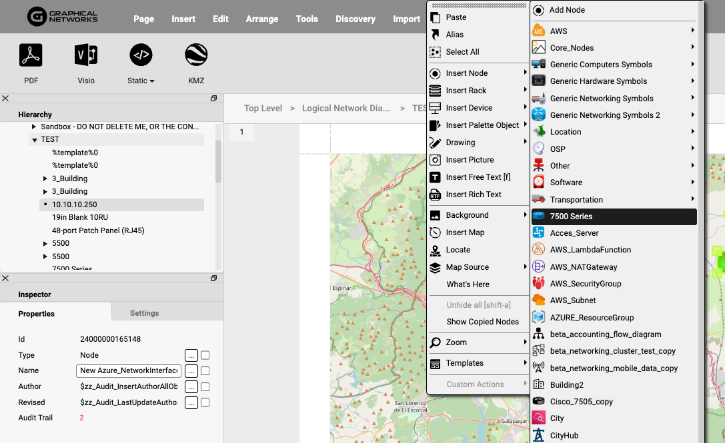Image resolution: width=725 pixels, height=443 pixels.
Task: Click Insert Map menu entry
Action: pyautogui.click(x=464, y=232)
